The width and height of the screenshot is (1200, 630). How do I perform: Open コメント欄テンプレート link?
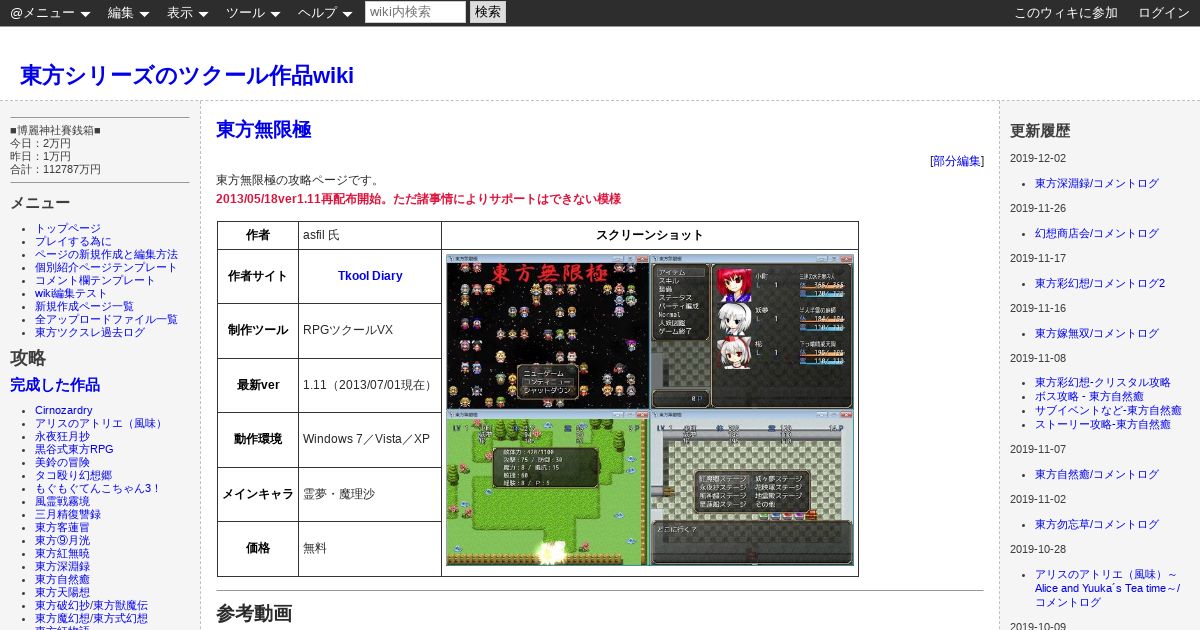click(x=95, y=281)
